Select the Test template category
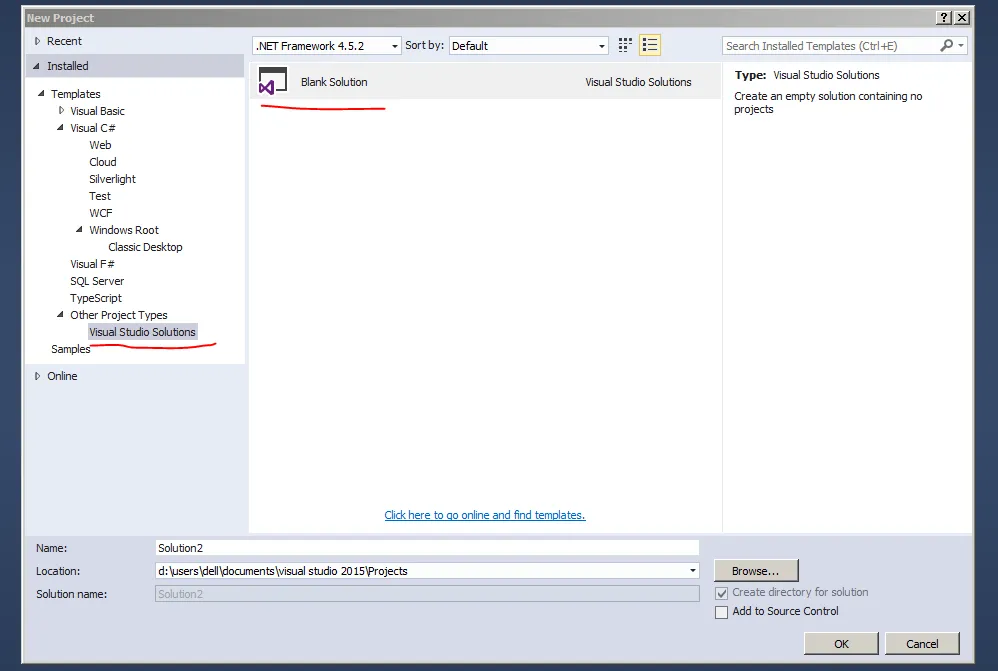Viewport: 998px width, 671px height. pos(99,196)
